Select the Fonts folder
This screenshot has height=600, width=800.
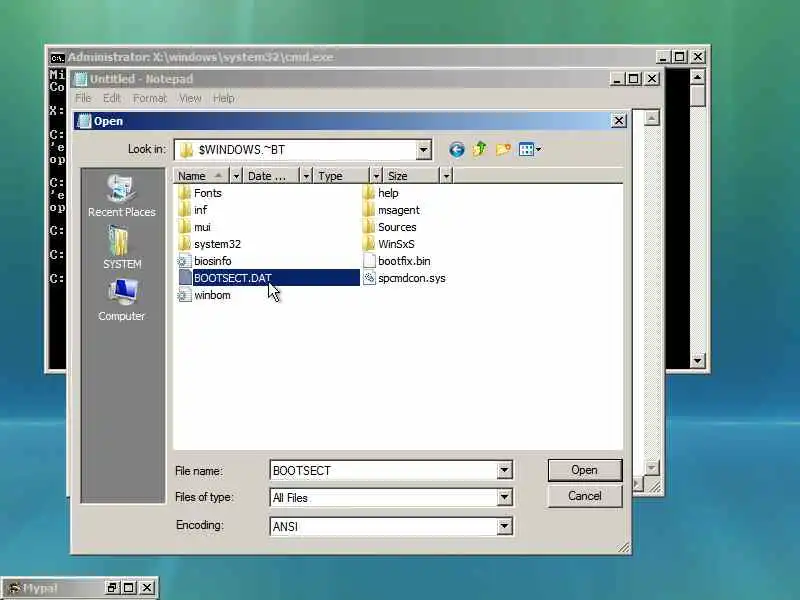click(200, 193)
